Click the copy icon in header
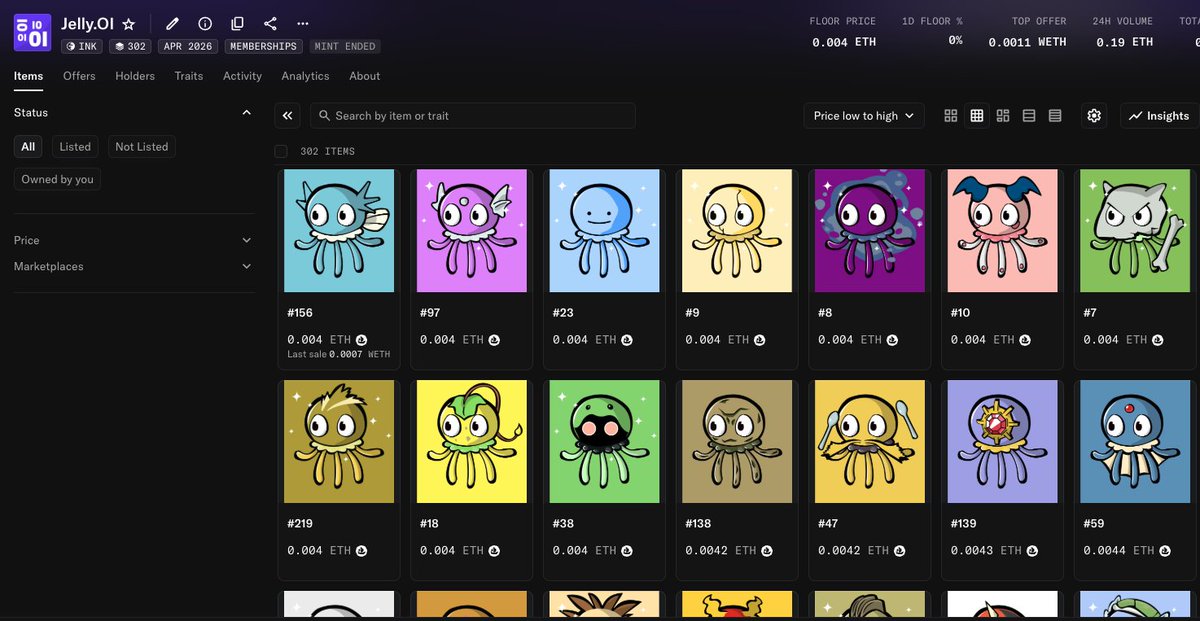The height and width of the screenshot is (621, 1200). coord(237,23)
